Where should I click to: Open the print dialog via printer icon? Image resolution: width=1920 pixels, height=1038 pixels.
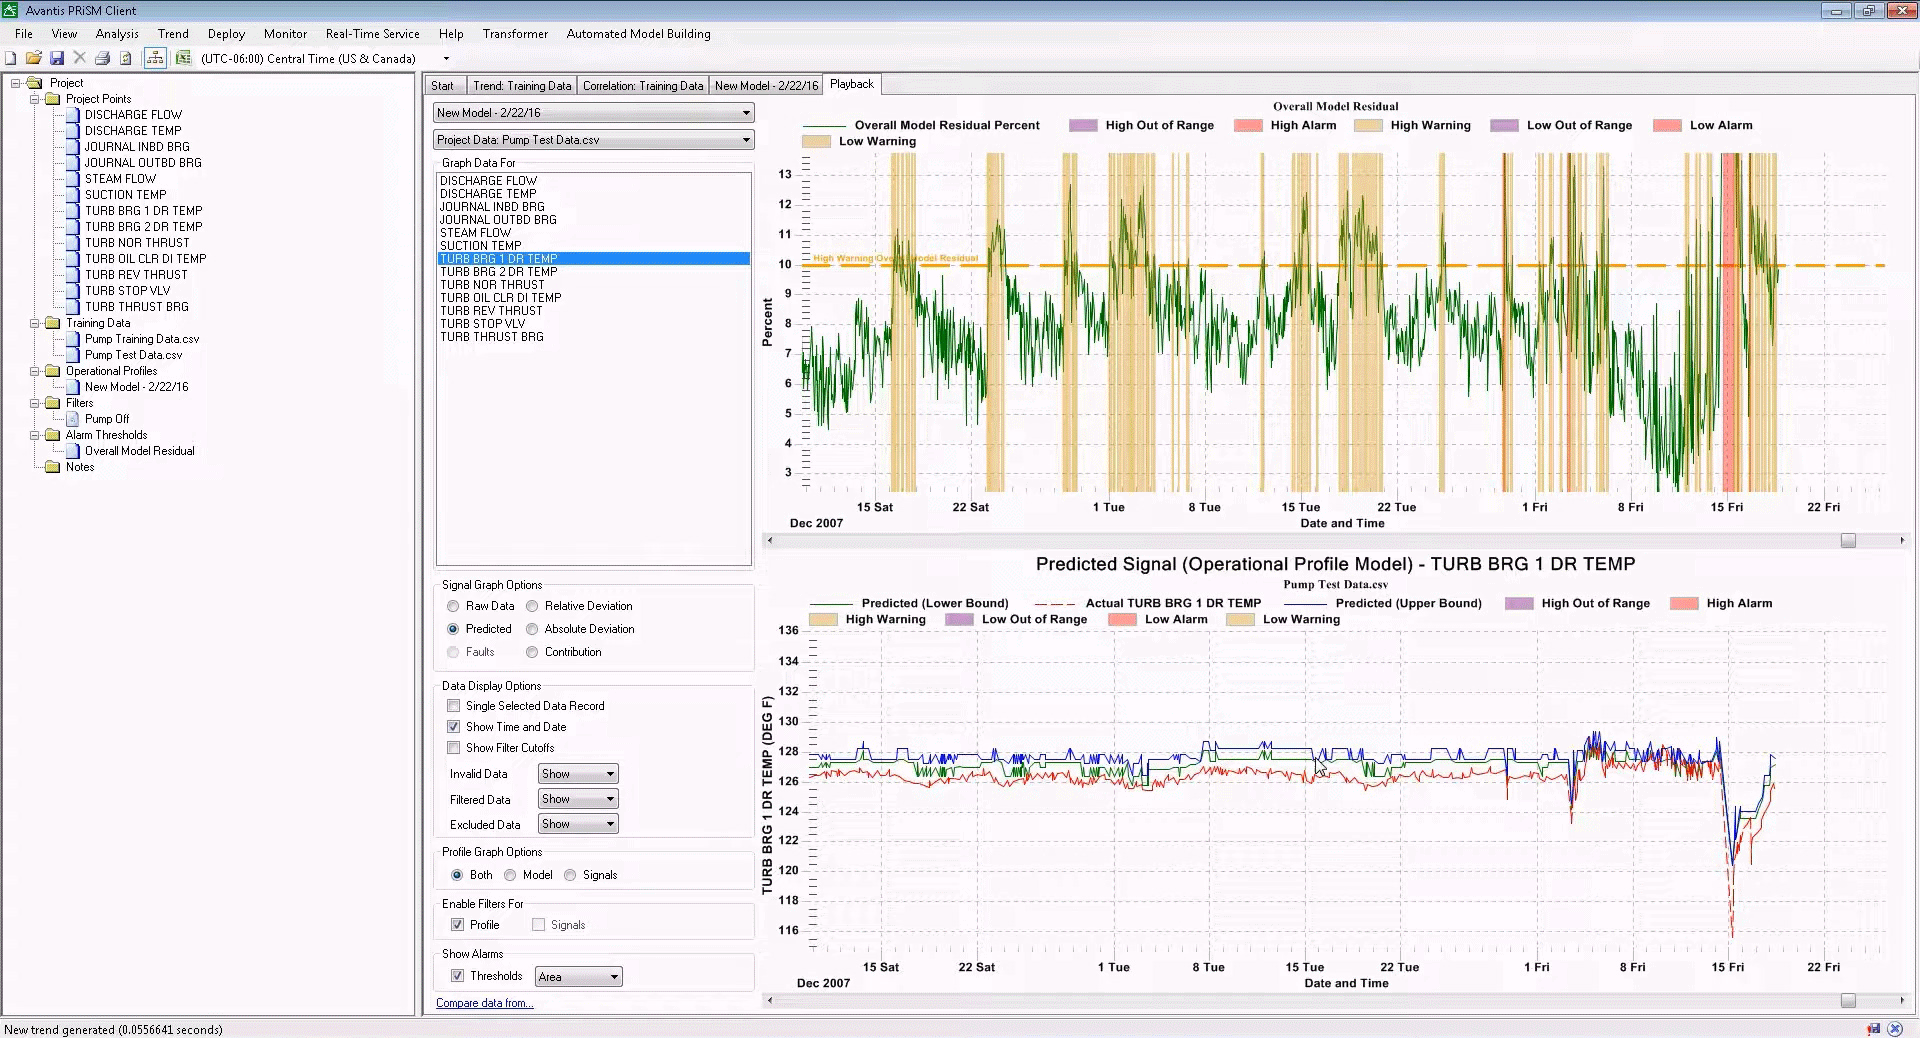click(x=101, y=57)
